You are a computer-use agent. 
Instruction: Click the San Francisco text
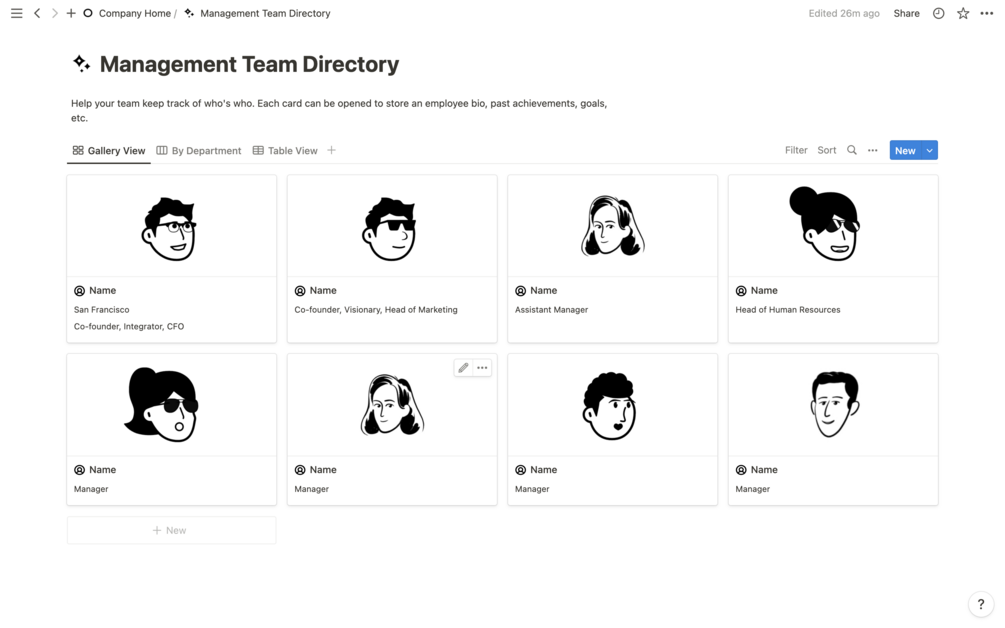tap(101, 310)
